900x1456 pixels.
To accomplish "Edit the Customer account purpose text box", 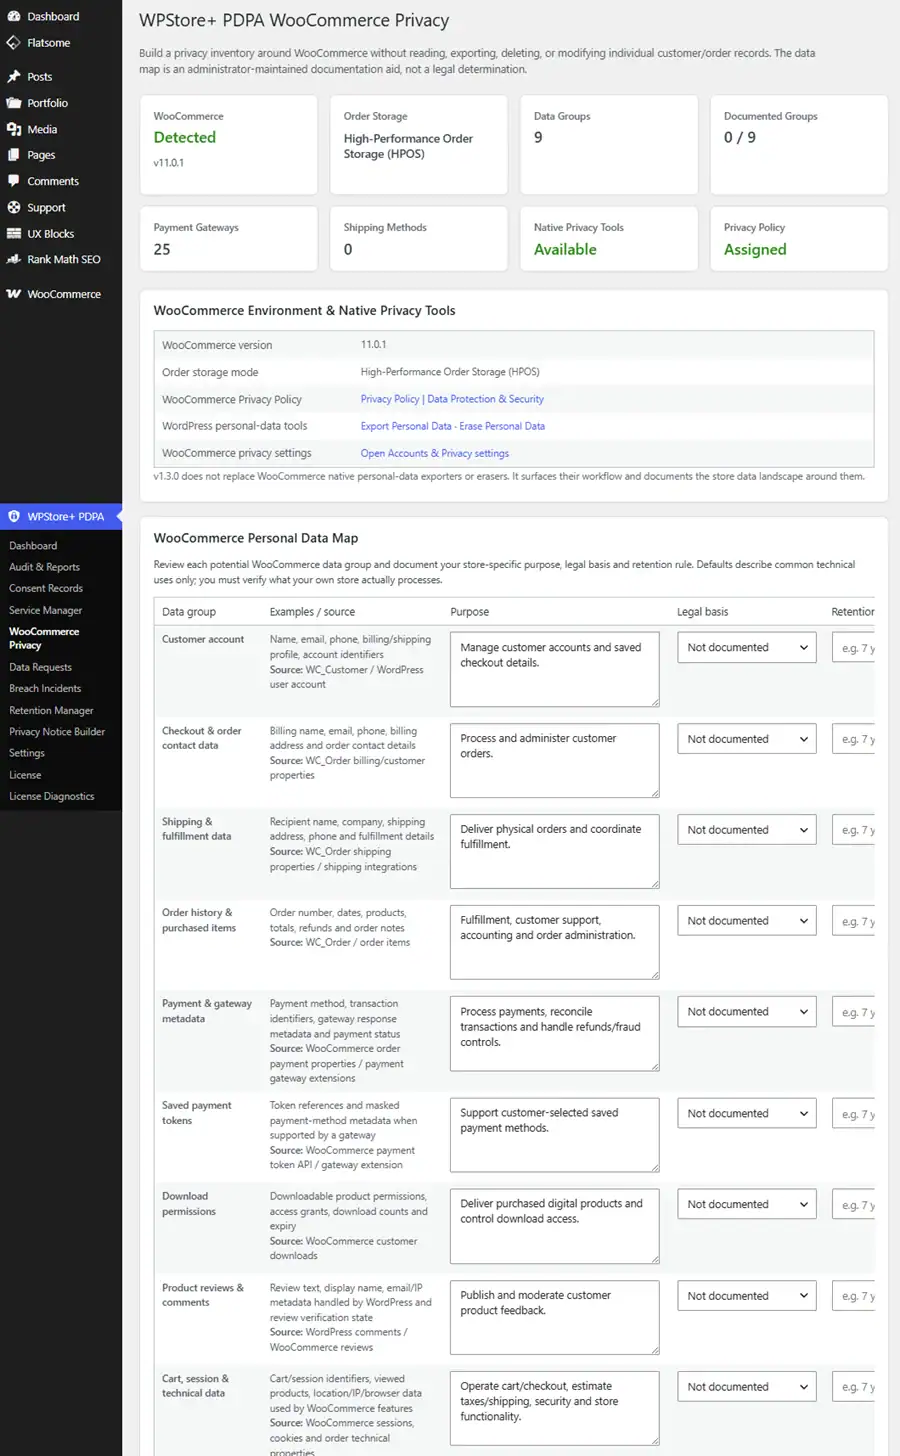I will [555, 669].
